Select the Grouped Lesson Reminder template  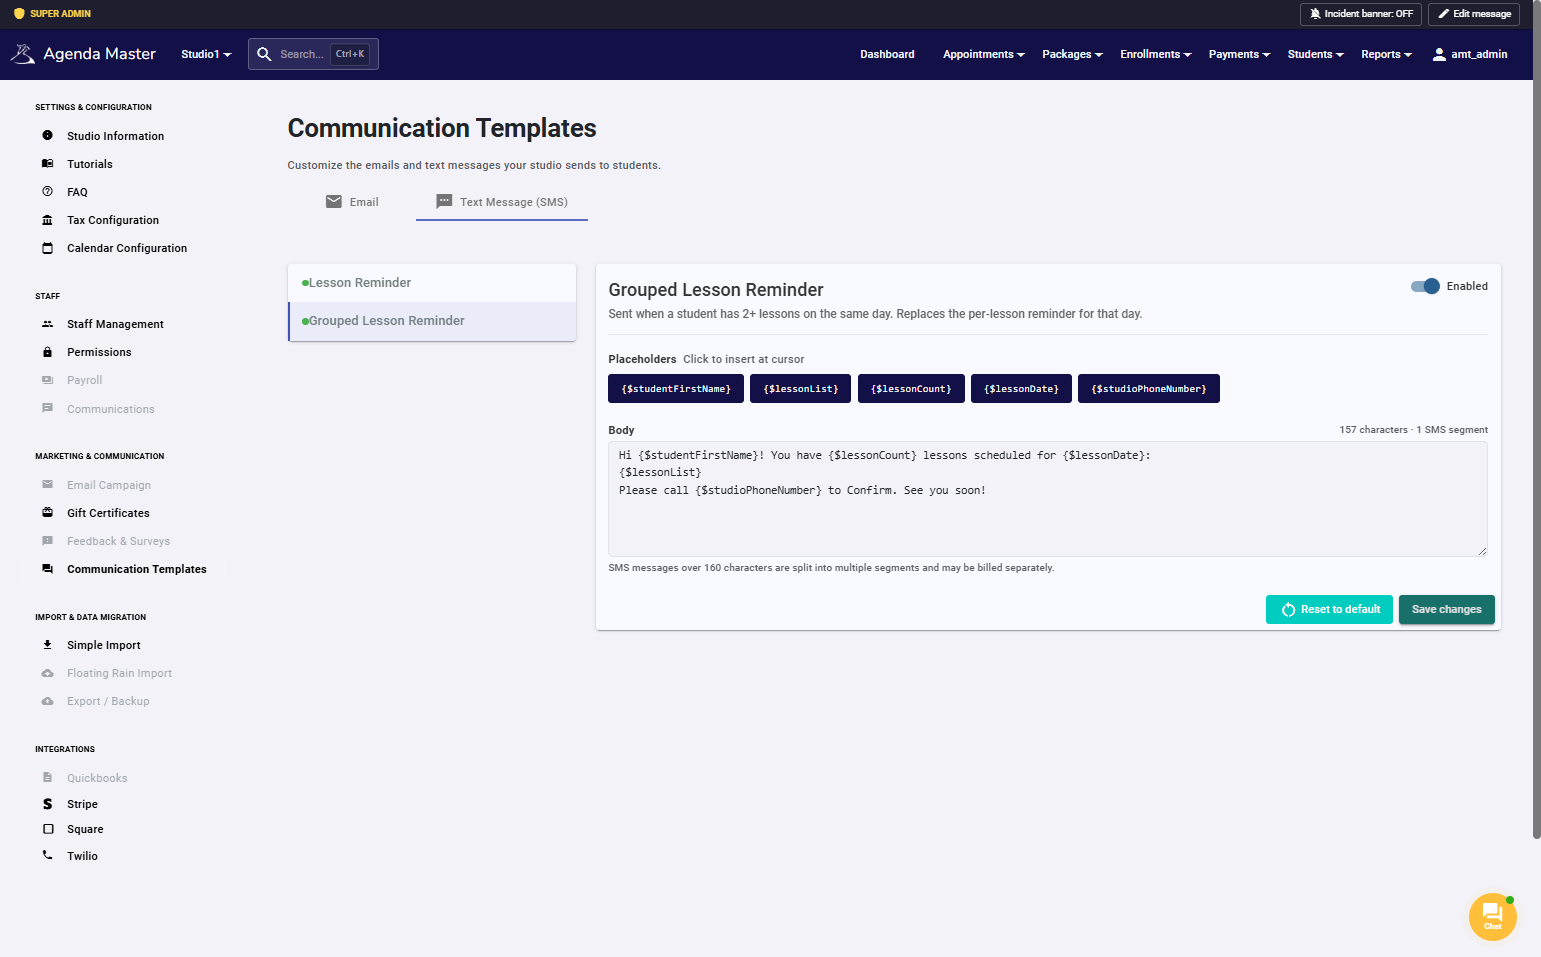432,321
